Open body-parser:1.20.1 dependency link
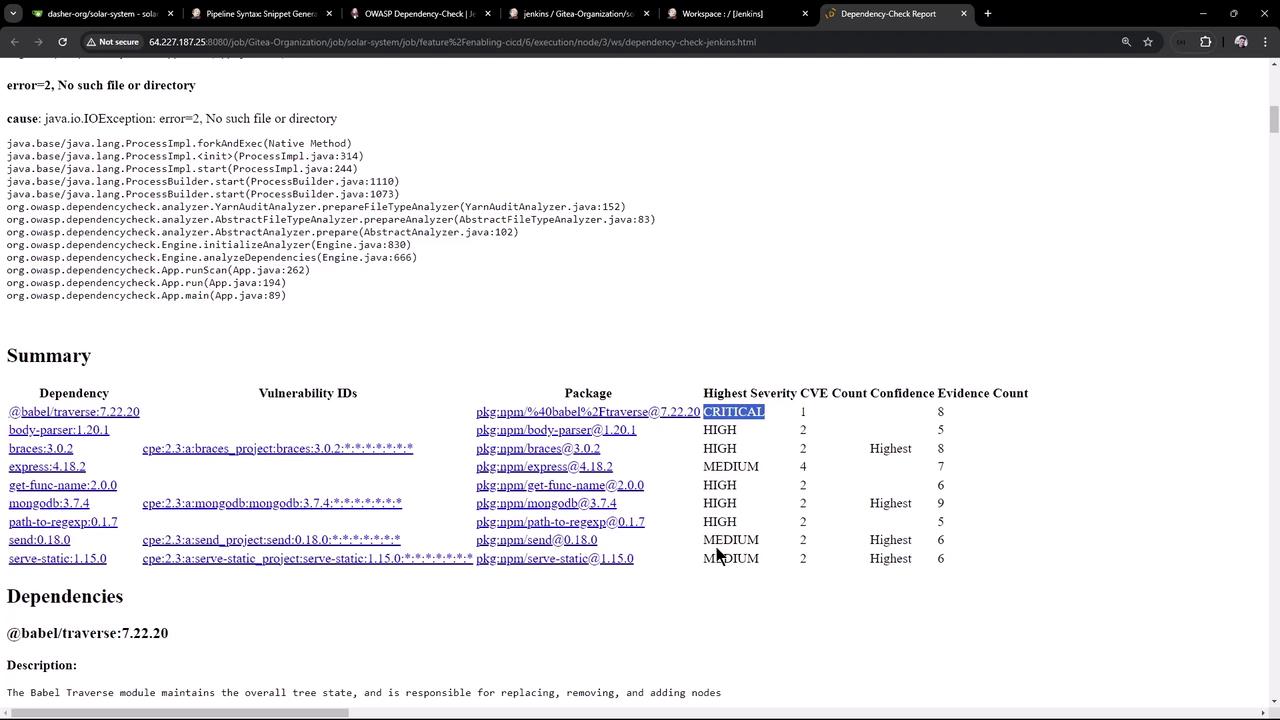 (x=59, y=430)
